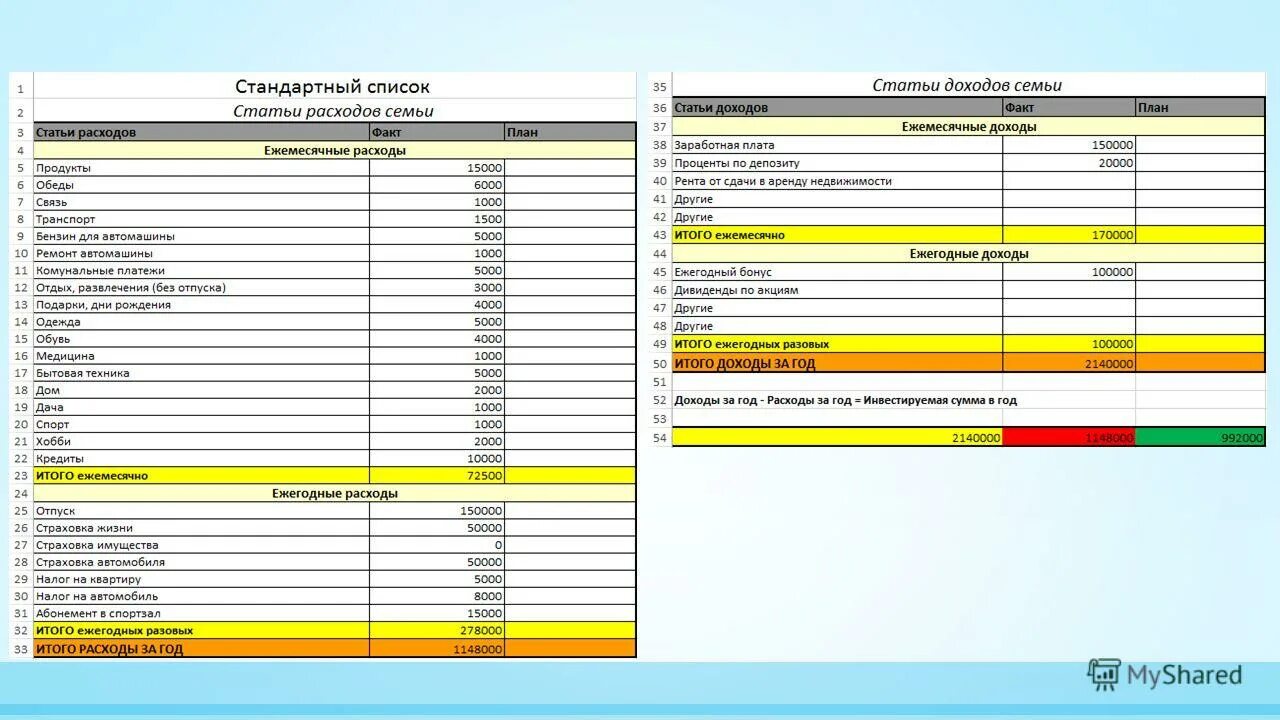The image size is (1280, 720).
Task: Click the red cell showing 1148000
Action: point(1070,437)
